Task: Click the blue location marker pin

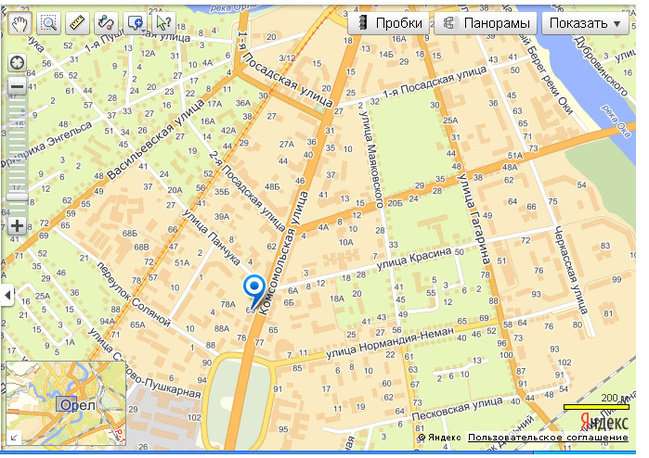Action: (254, 290)
